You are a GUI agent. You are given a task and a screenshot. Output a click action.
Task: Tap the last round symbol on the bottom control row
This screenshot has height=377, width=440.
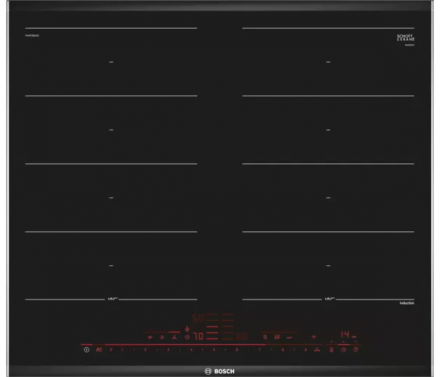pos(356,350)
